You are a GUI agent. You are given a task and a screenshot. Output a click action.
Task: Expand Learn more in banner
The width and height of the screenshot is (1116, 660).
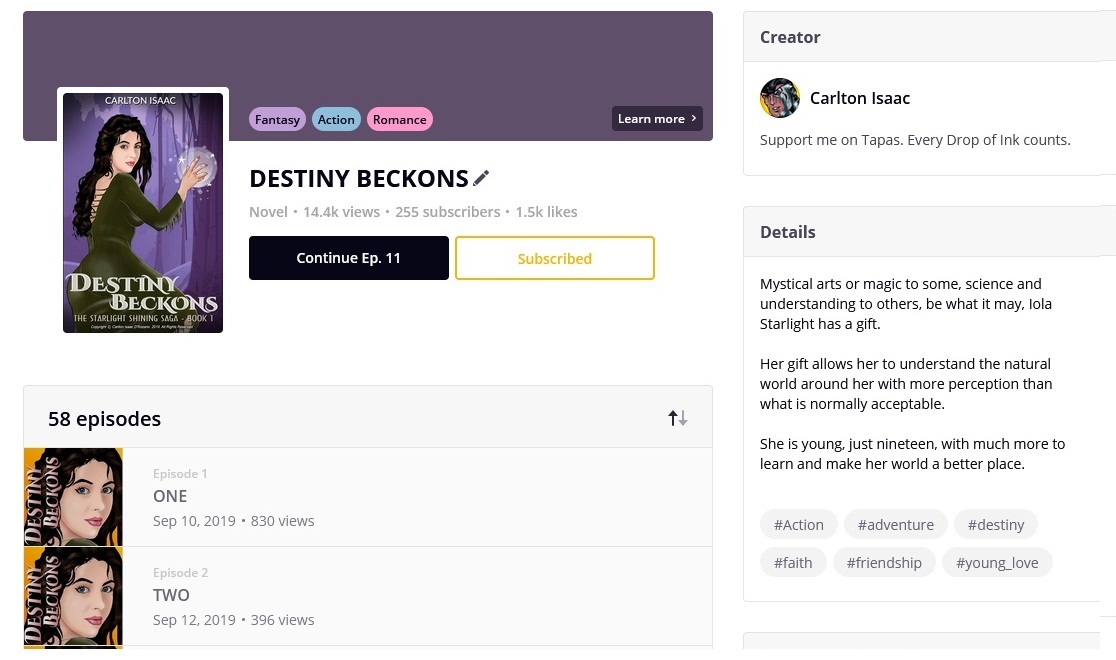point(657,119)
